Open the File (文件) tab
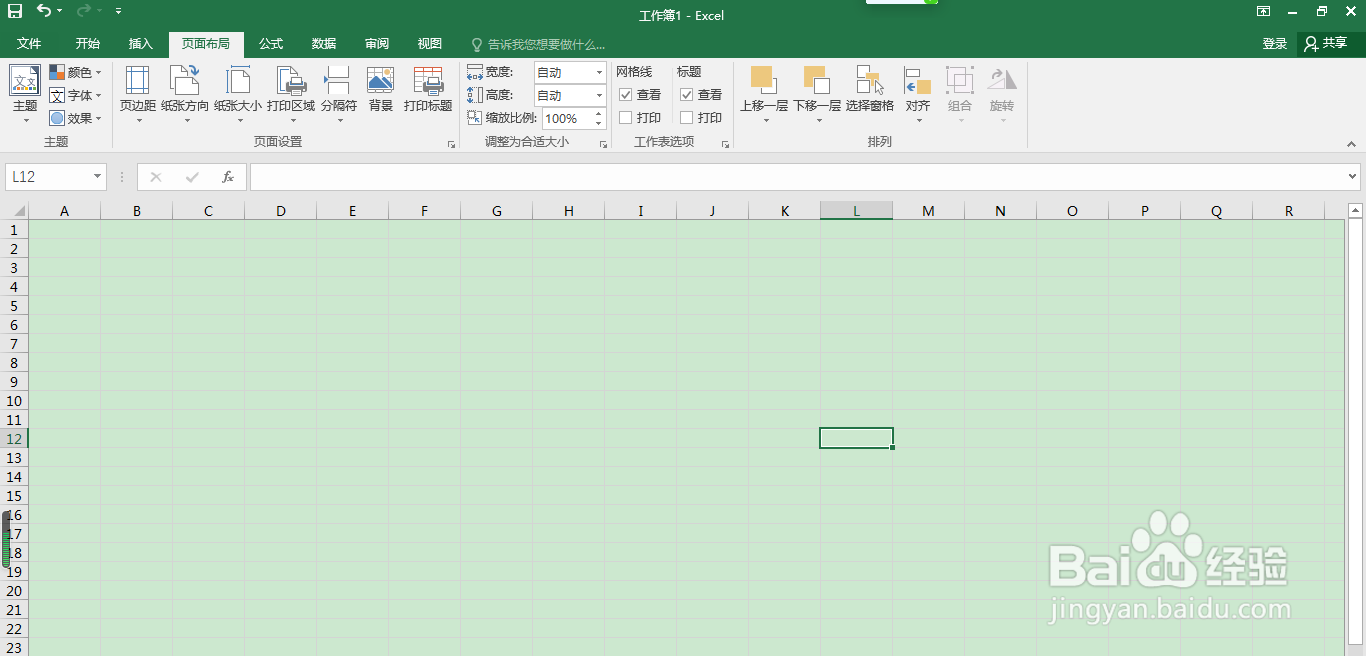The width and height of the screenshot is (1366, 656). (29, 44)
